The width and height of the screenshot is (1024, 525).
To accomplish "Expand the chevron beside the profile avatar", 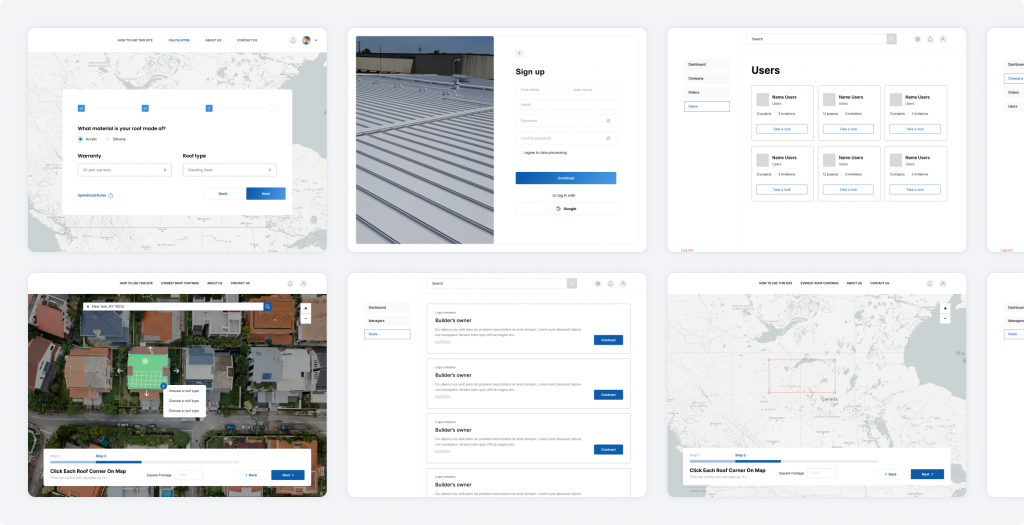I will (316, 40).
